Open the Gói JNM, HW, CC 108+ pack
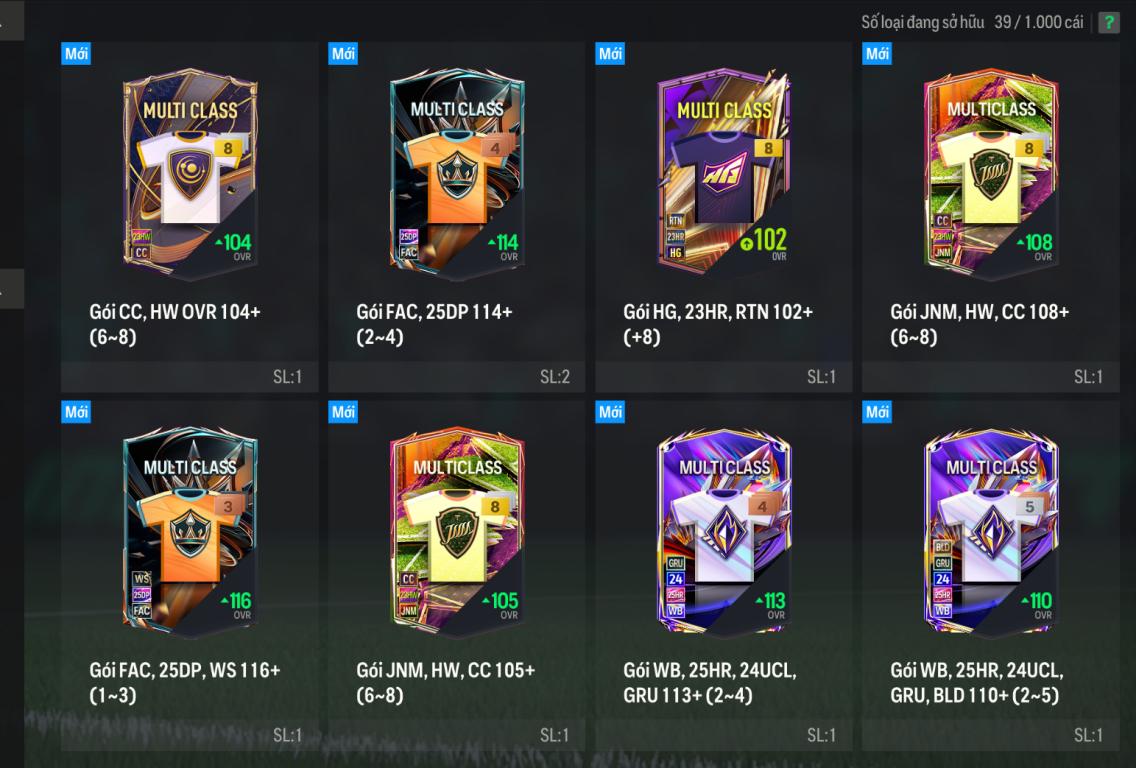The width and height of the screenshot is (1136, 768). pos(990,217)
